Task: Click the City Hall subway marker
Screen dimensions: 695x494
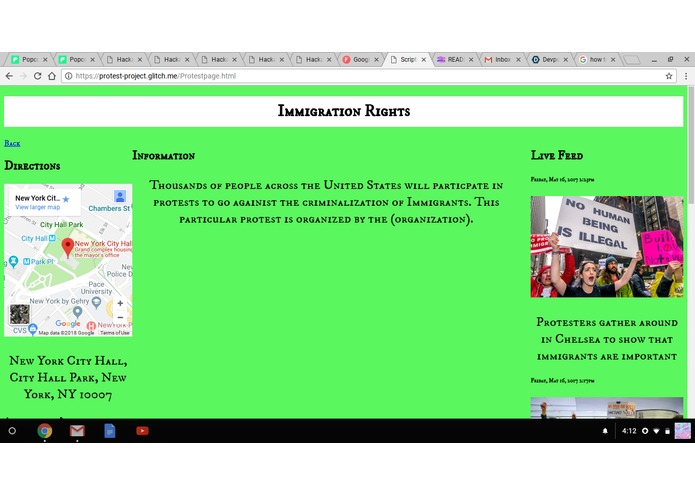Action: tap(52, 238)
